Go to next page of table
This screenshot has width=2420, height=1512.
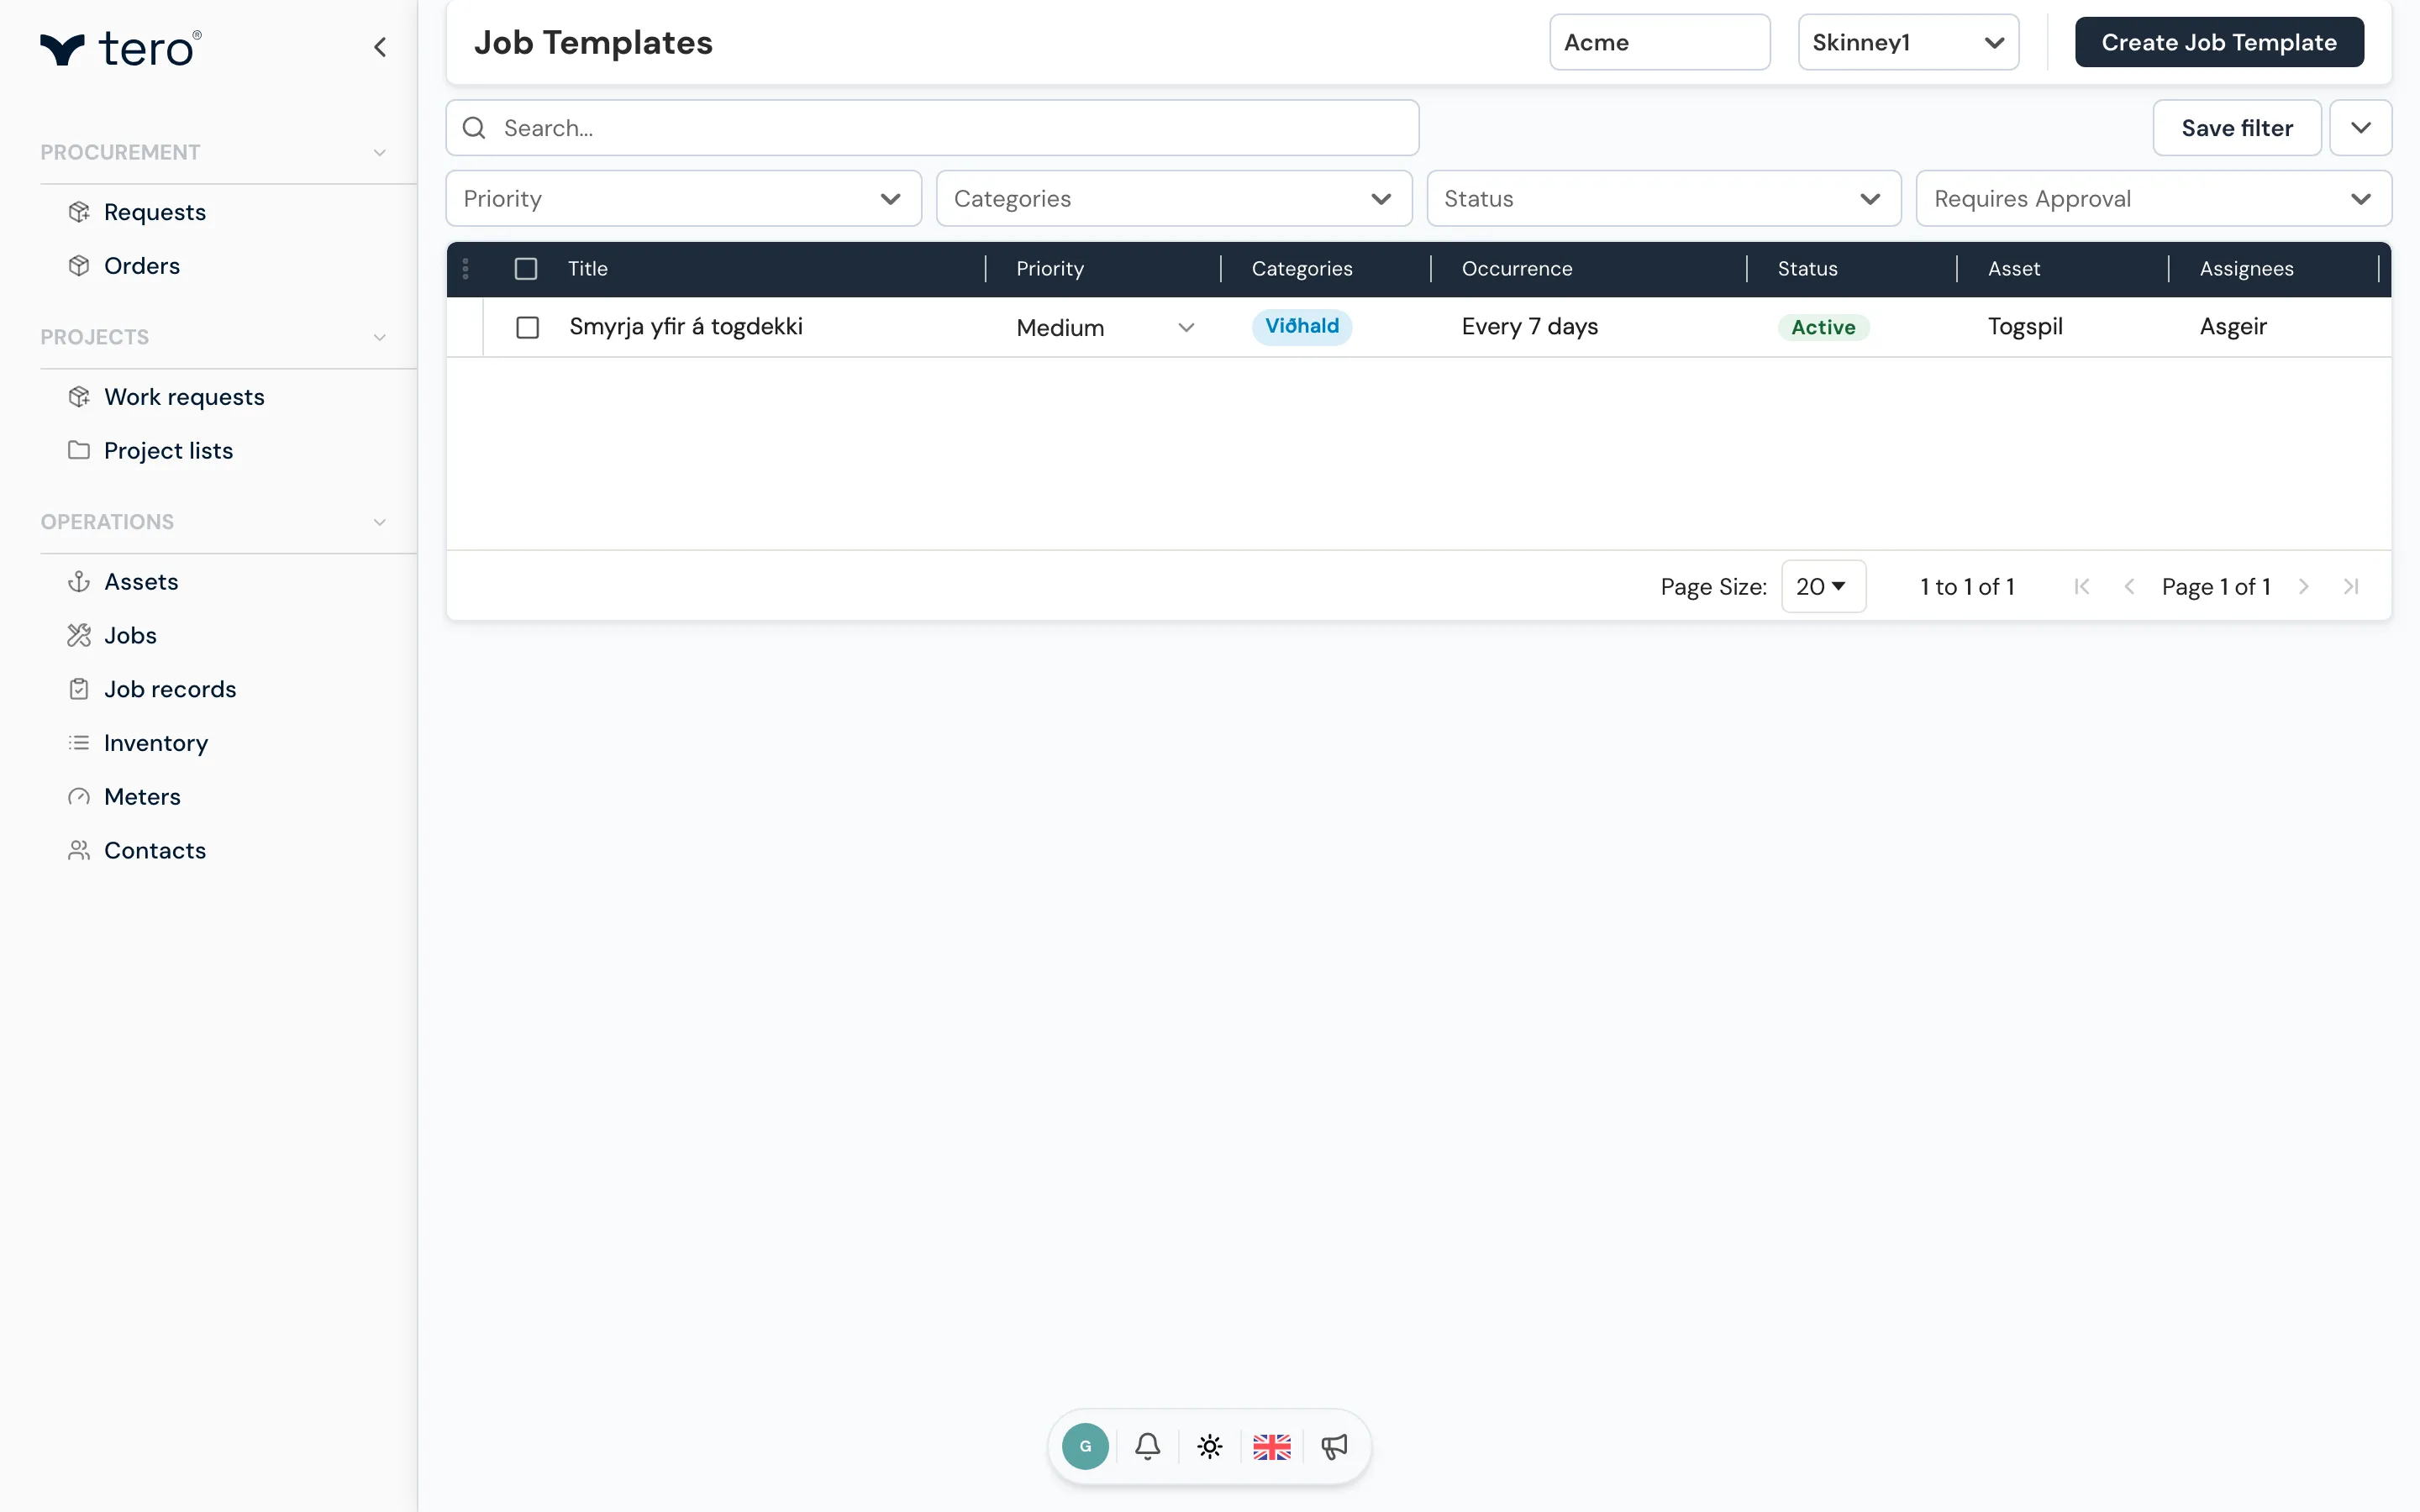[2304, 587]
